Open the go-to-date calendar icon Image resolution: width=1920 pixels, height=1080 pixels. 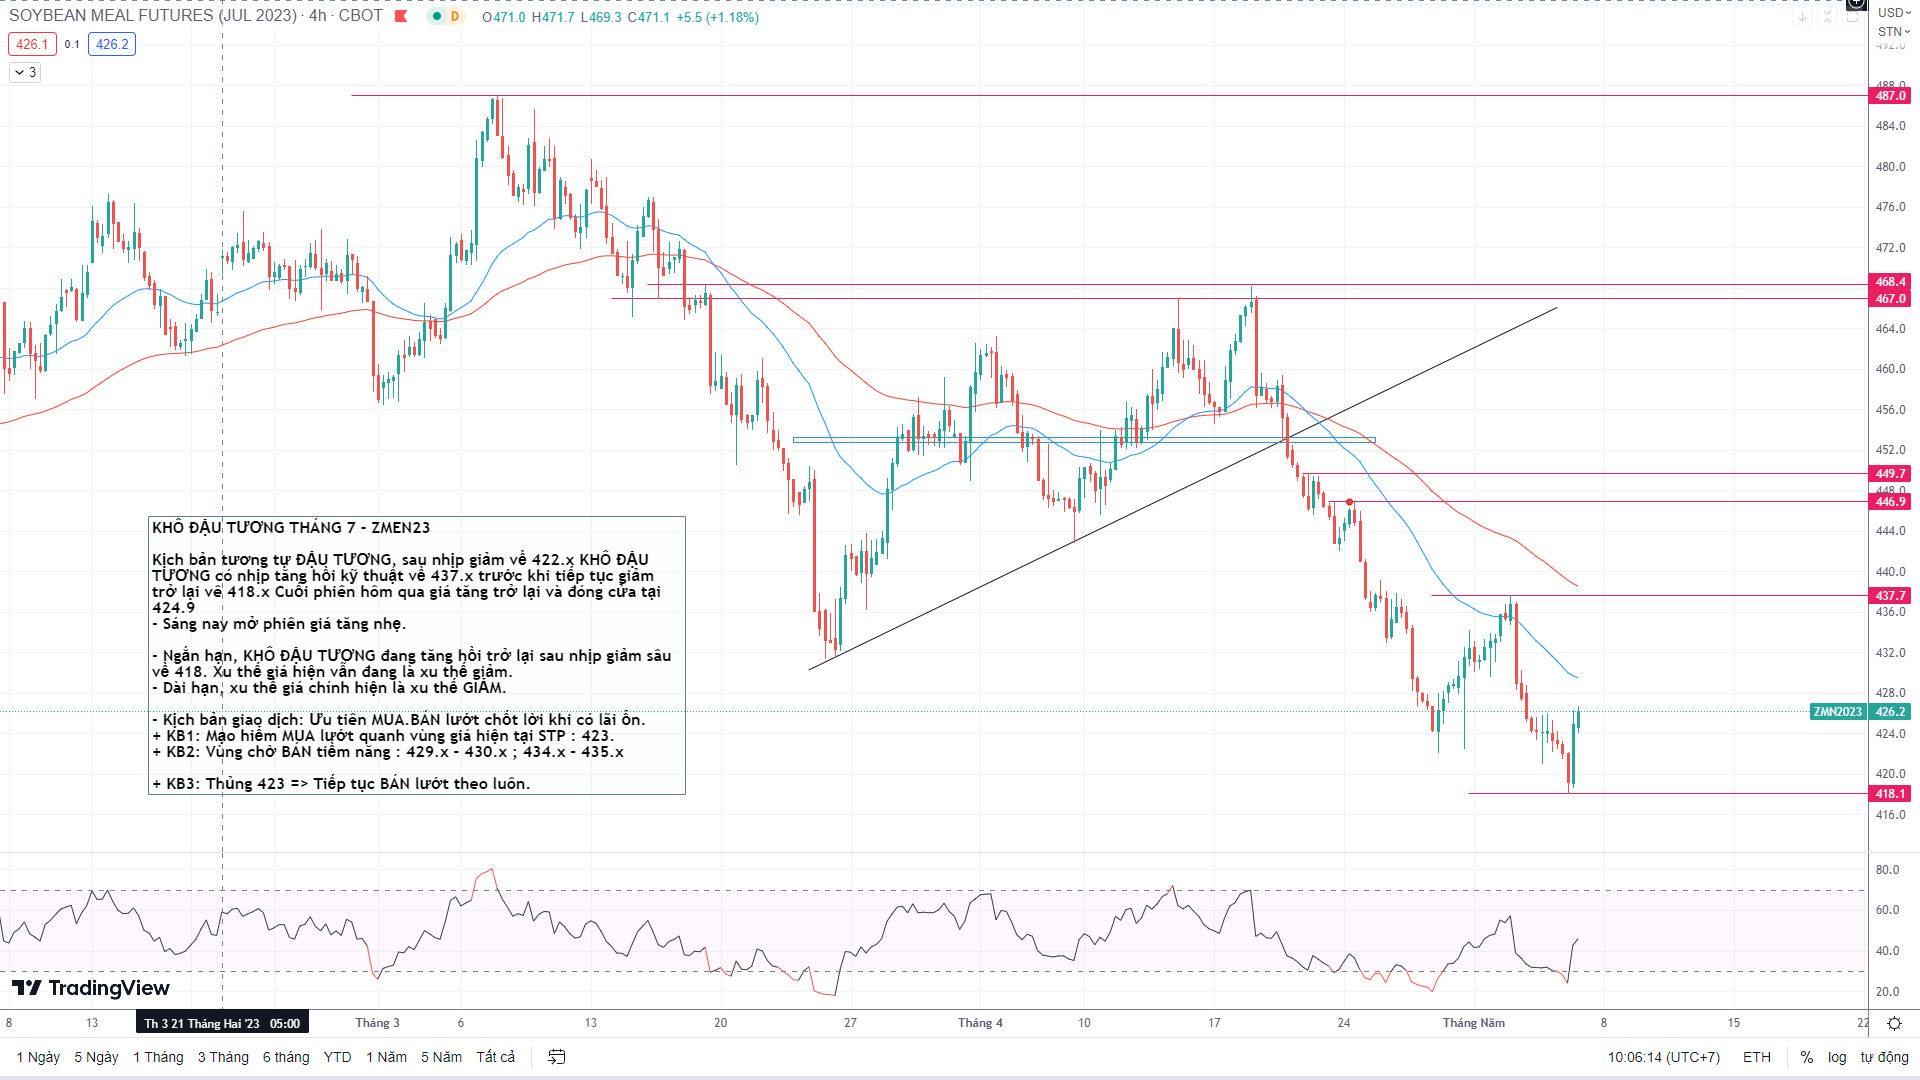pos(557,1057)
